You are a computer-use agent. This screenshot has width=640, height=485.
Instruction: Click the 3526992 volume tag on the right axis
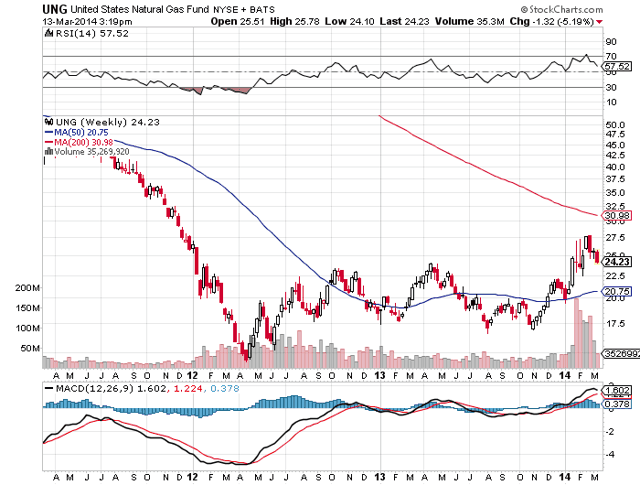click(621, 354)
